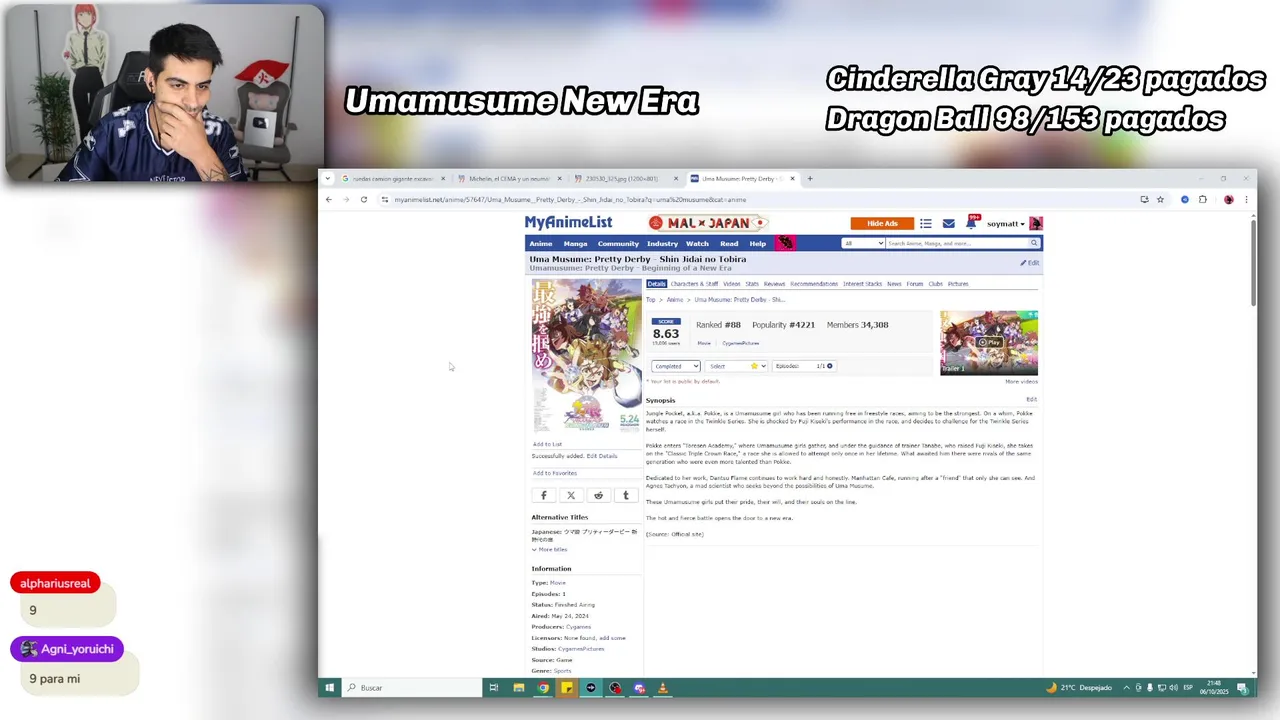Open the Reviews tab
The image size is (1280, 720).
775,284
